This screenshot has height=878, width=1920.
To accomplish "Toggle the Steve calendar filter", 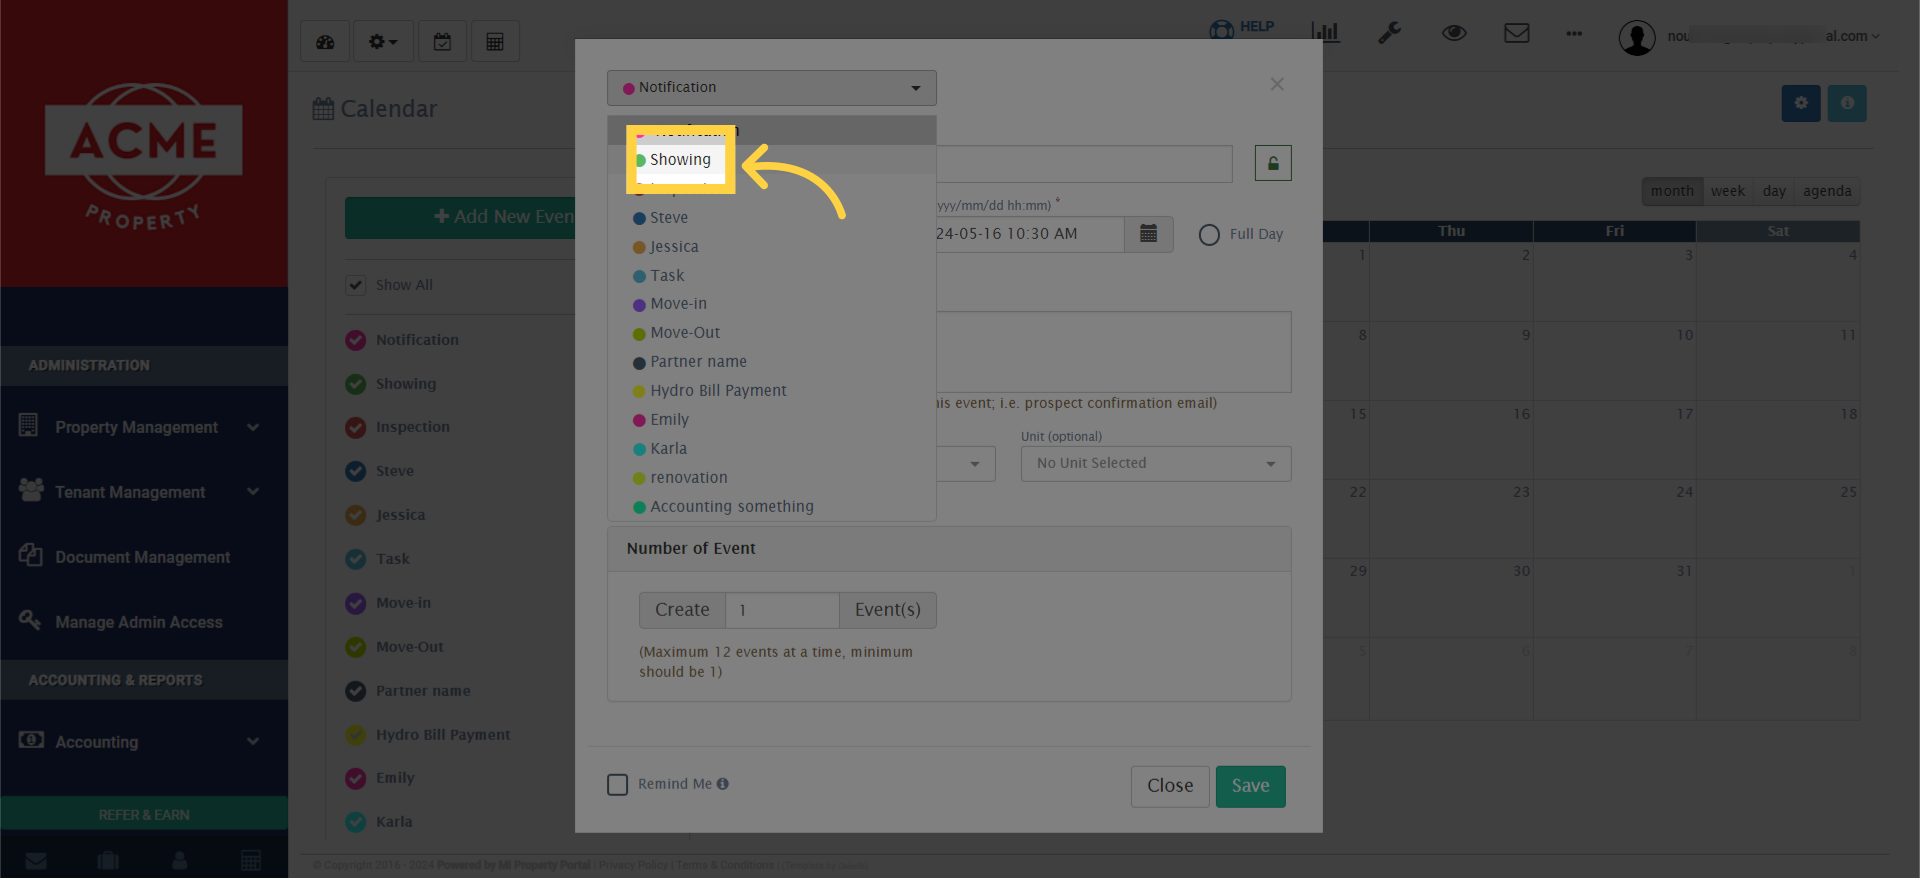I will (356, 471).
